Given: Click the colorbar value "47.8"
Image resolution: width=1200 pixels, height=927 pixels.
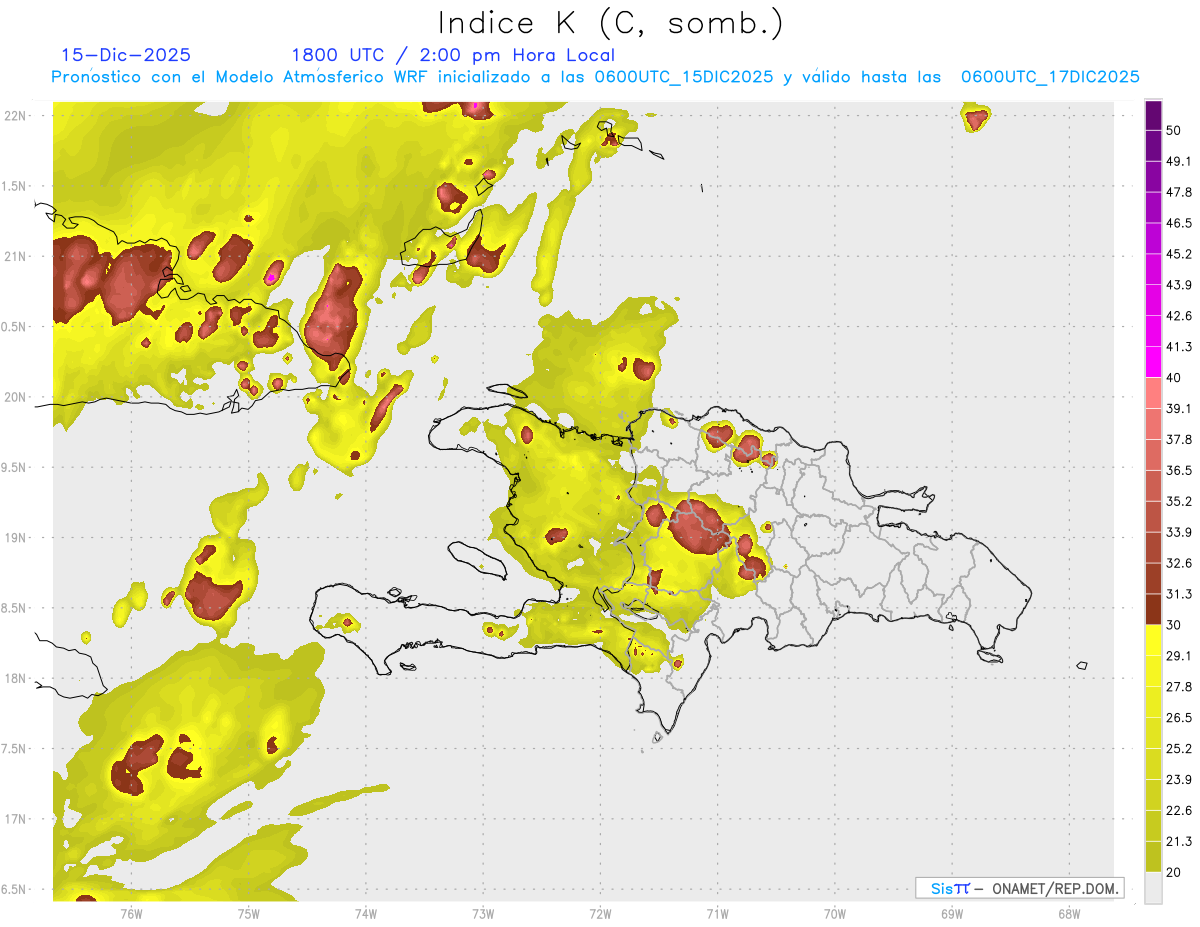Looking at the screenshot, I should tap(1179, 192).
